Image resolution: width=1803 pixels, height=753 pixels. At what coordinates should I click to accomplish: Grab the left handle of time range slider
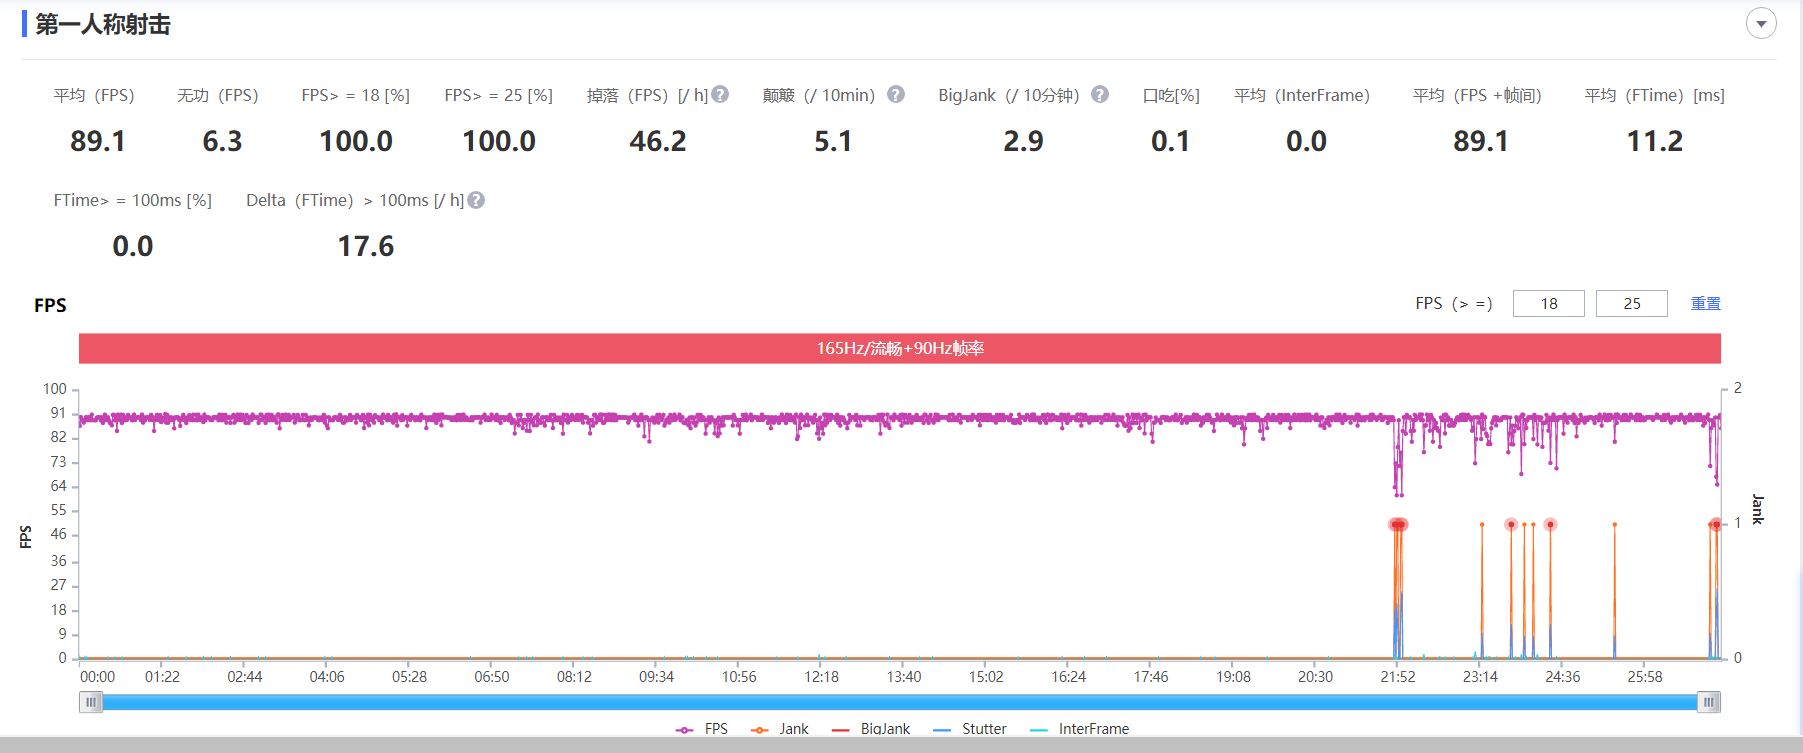(x=91, y=702)
